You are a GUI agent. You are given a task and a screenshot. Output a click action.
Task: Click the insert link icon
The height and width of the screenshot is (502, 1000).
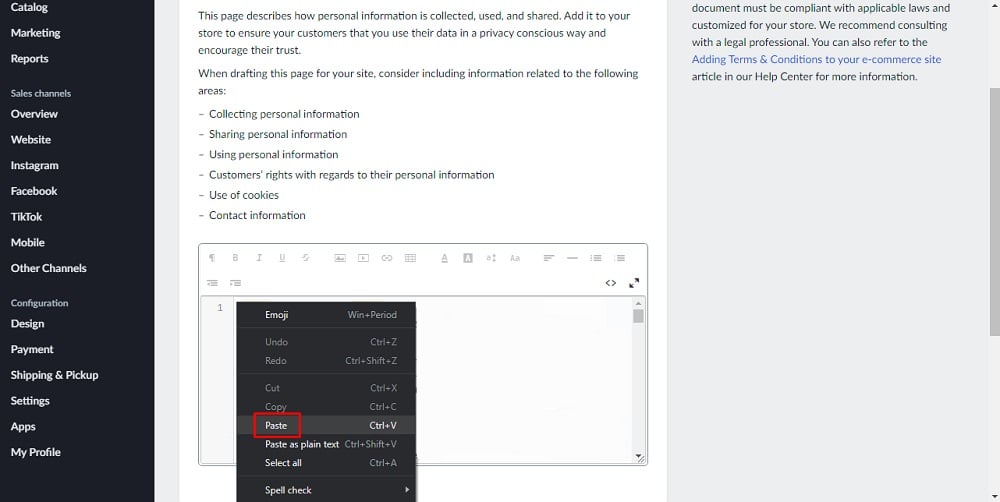pos(386,258)
